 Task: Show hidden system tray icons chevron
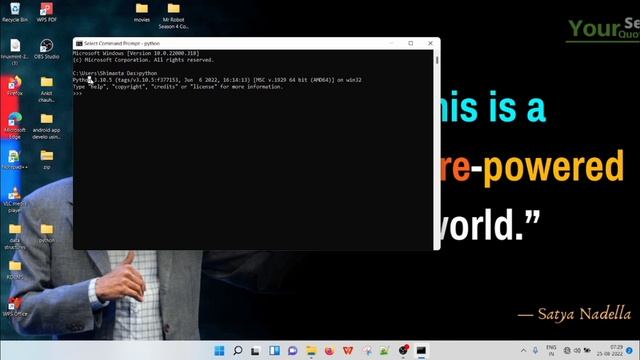pyautogui.click(x=523, y=351)
